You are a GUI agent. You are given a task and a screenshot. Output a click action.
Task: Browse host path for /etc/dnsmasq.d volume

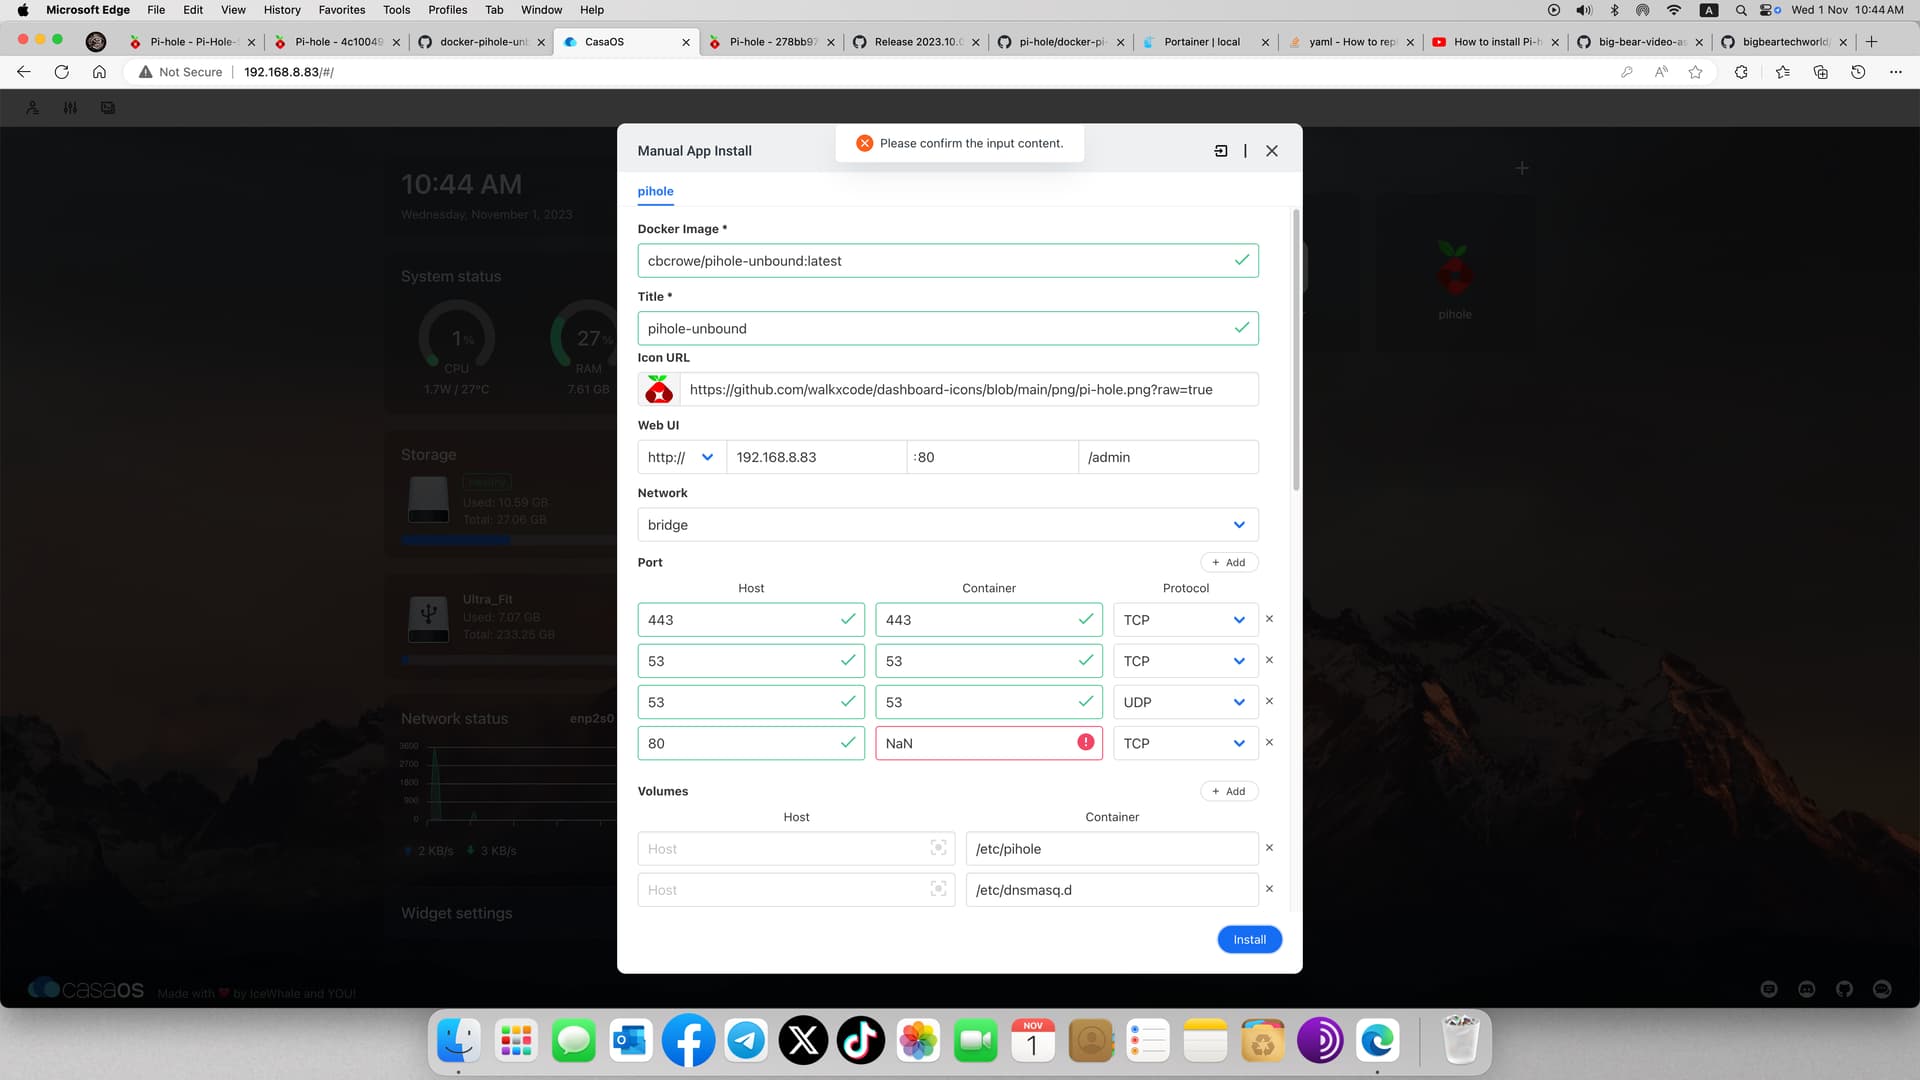click(938, 889)
